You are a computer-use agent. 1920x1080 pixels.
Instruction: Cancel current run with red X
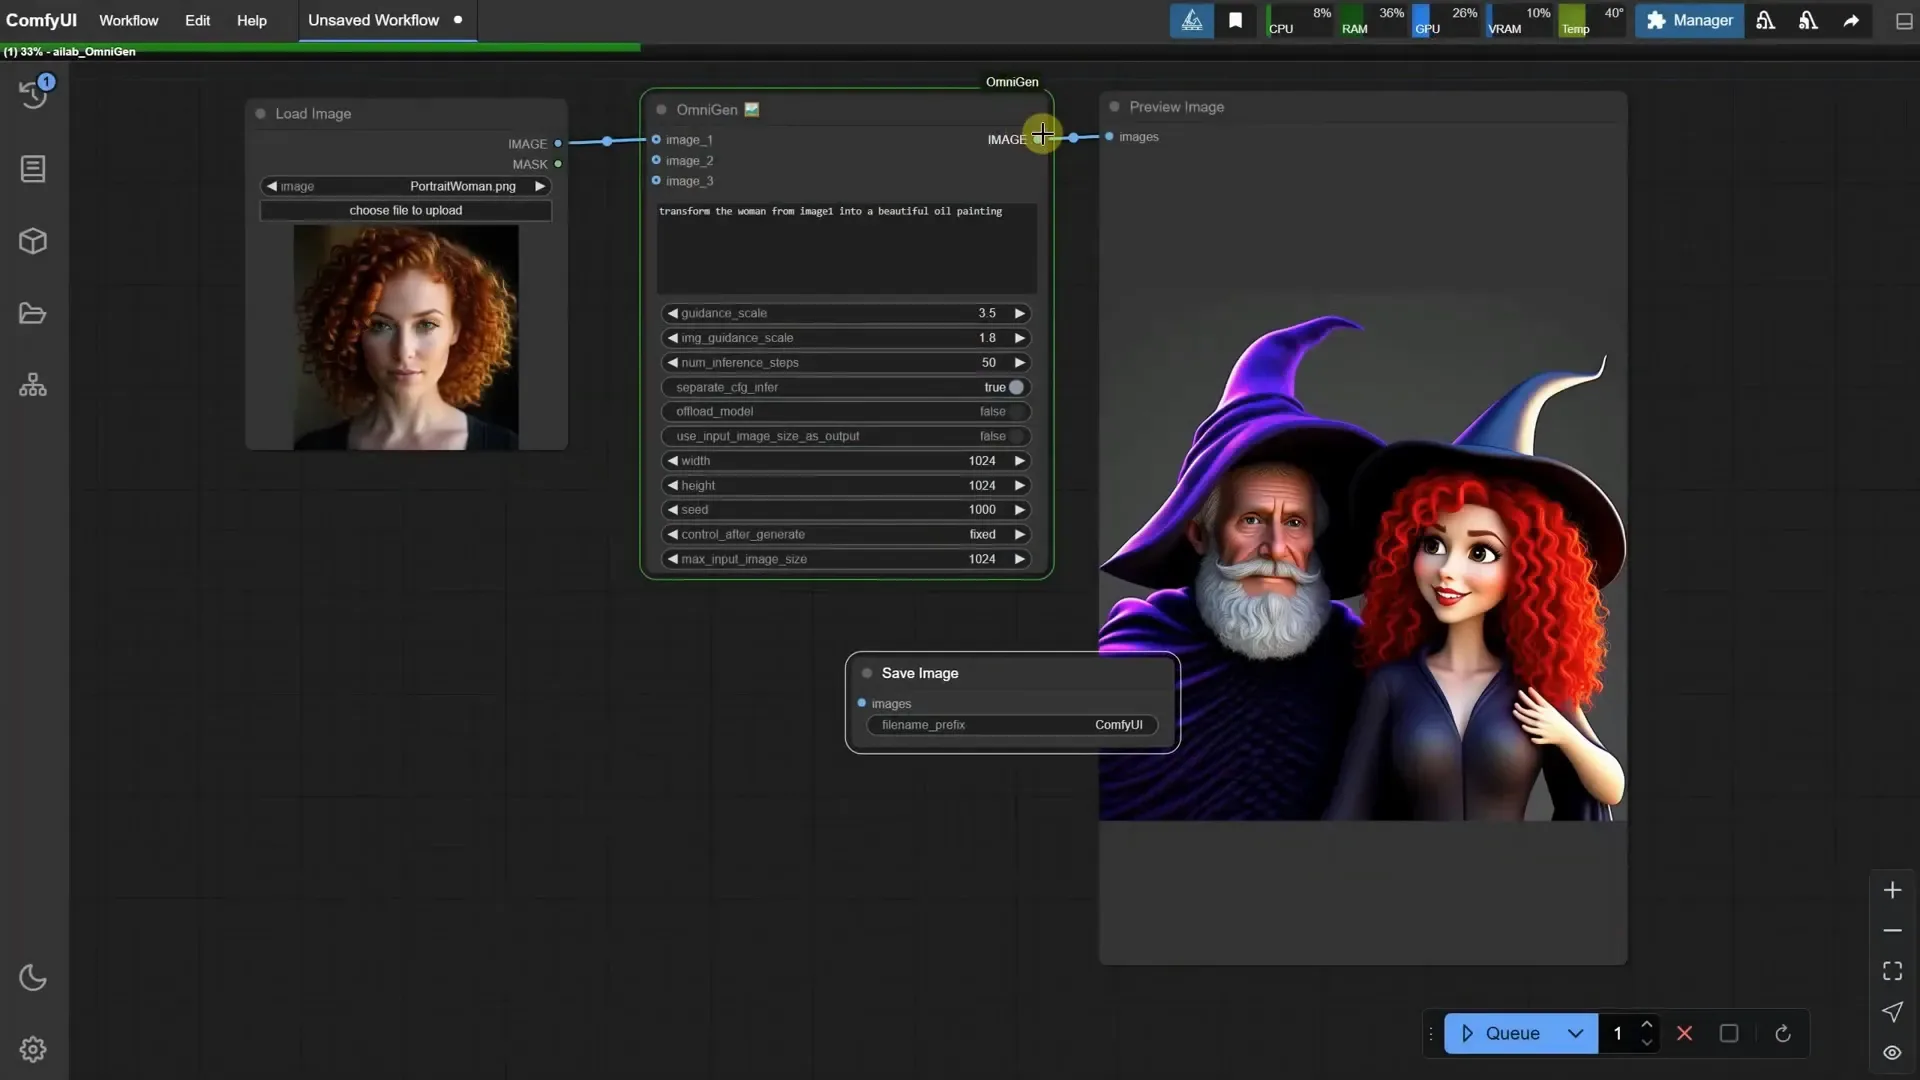(x=1684, y=1034)
